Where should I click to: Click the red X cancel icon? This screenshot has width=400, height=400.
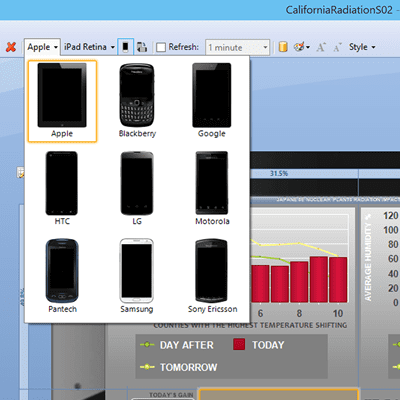pyautogui.click(x=11, y=47)
